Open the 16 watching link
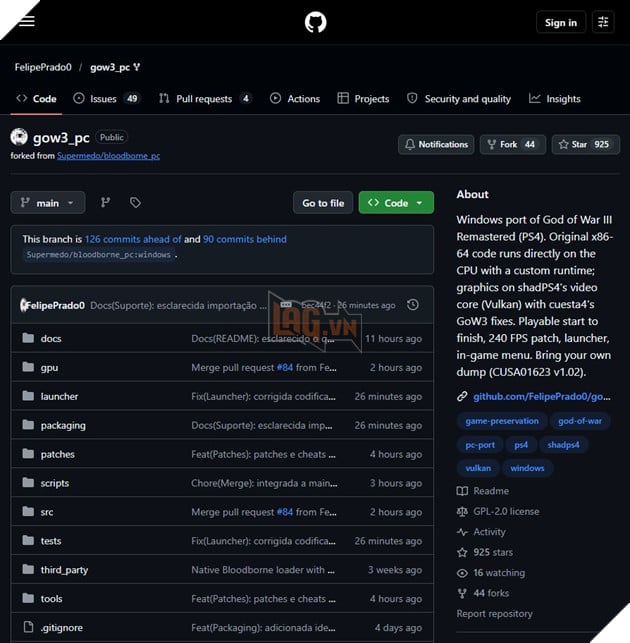This screenshot has width=630, height=643. (x=491, y=573)
